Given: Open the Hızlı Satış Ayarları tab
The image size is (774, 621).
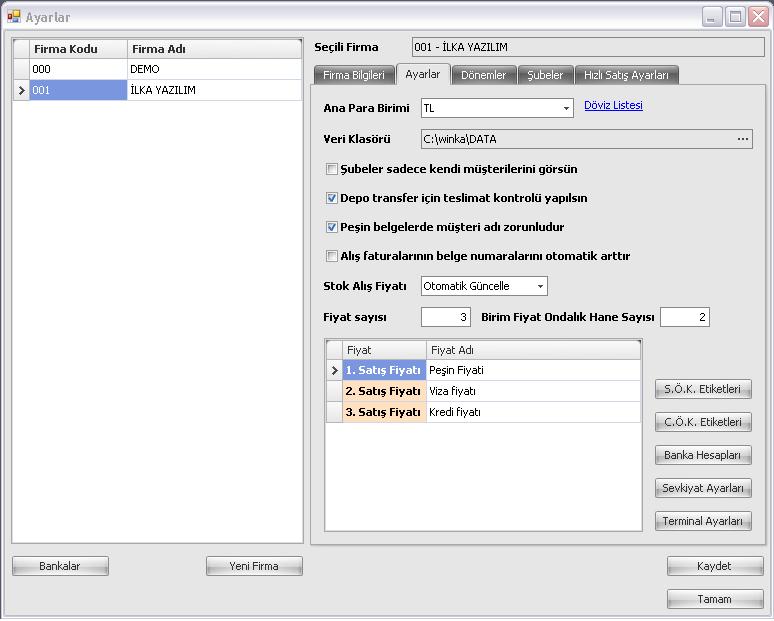Looking at the screenshot, I should [626, 75].
